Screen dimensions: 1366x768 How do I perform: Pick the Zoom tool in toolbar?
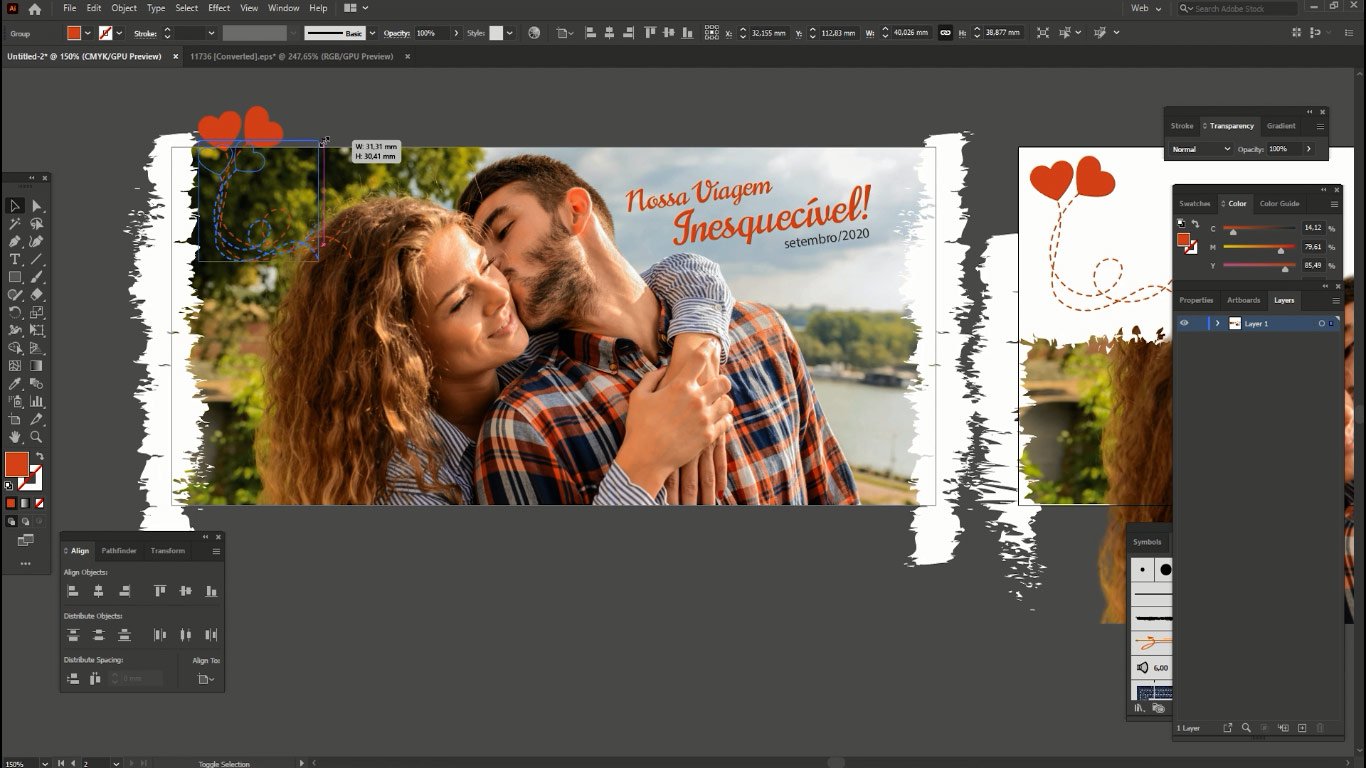37,437
